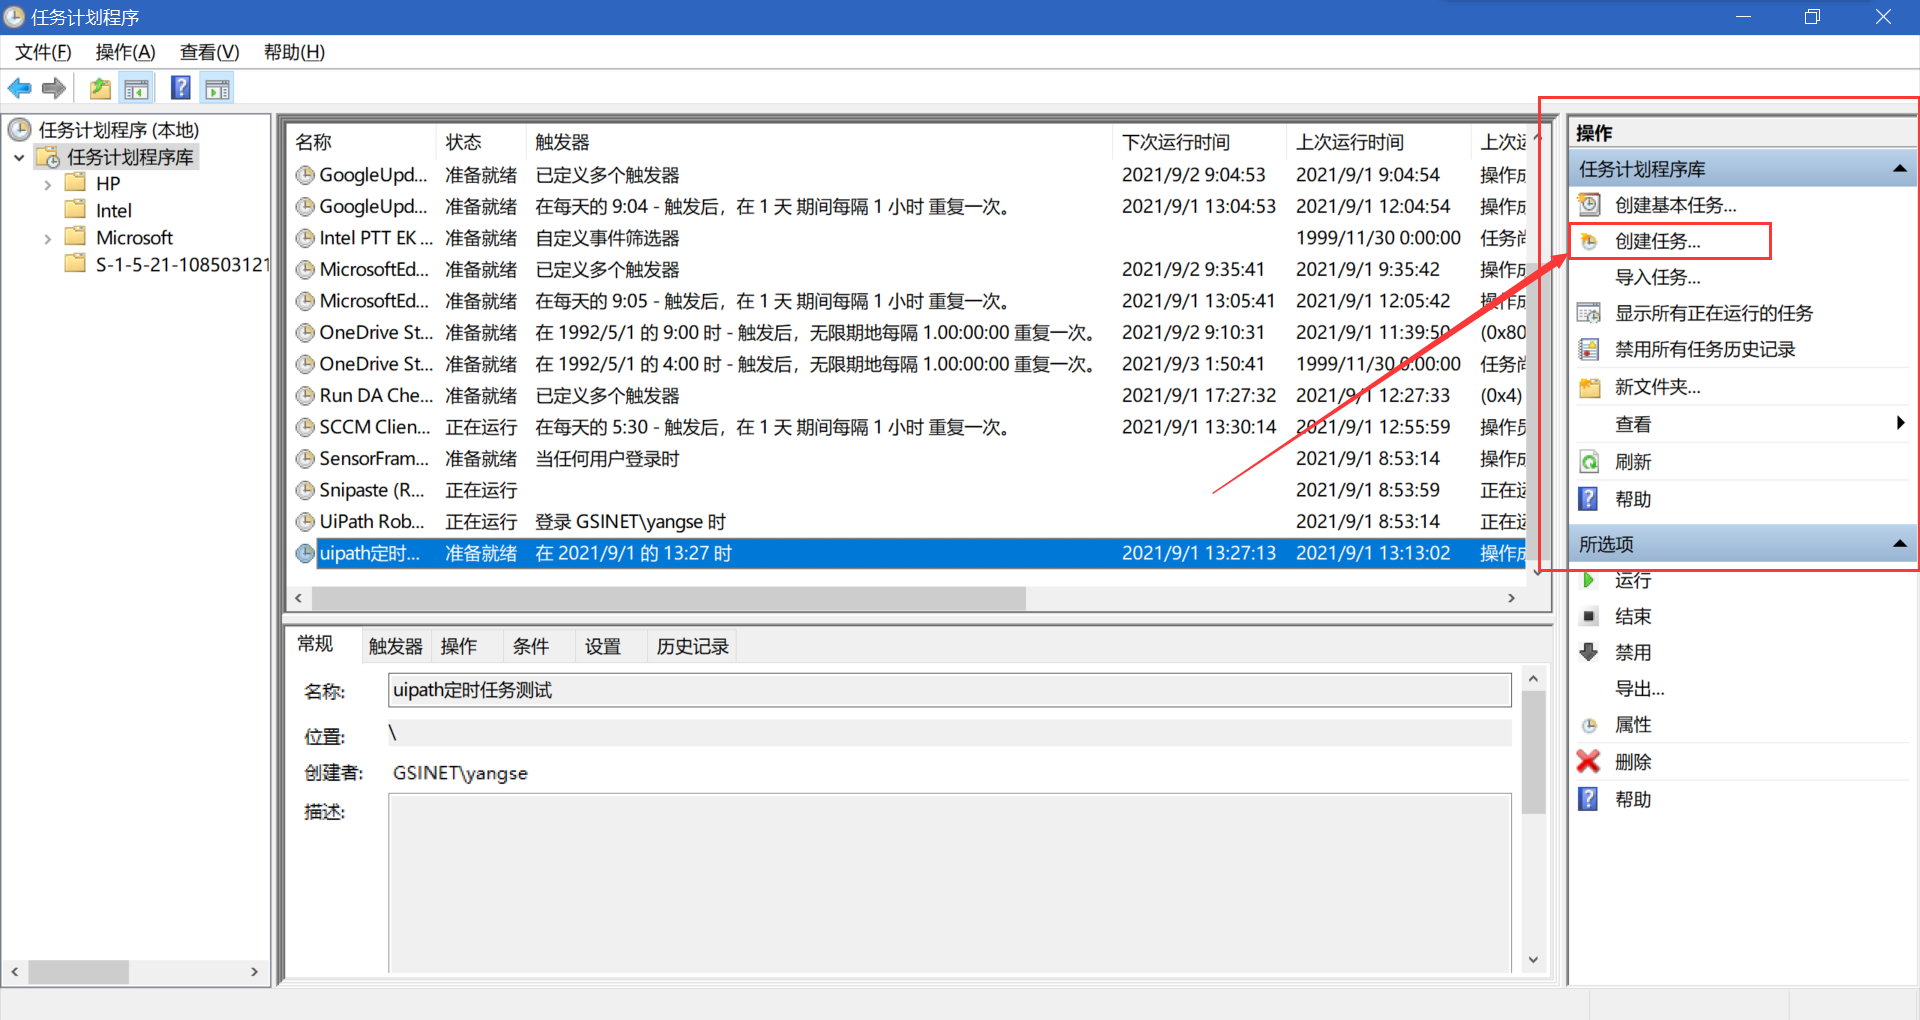Toggle the action pane visibility toolbar icon
Viewport: 1920px width, 1020px height.
(217, 87)
